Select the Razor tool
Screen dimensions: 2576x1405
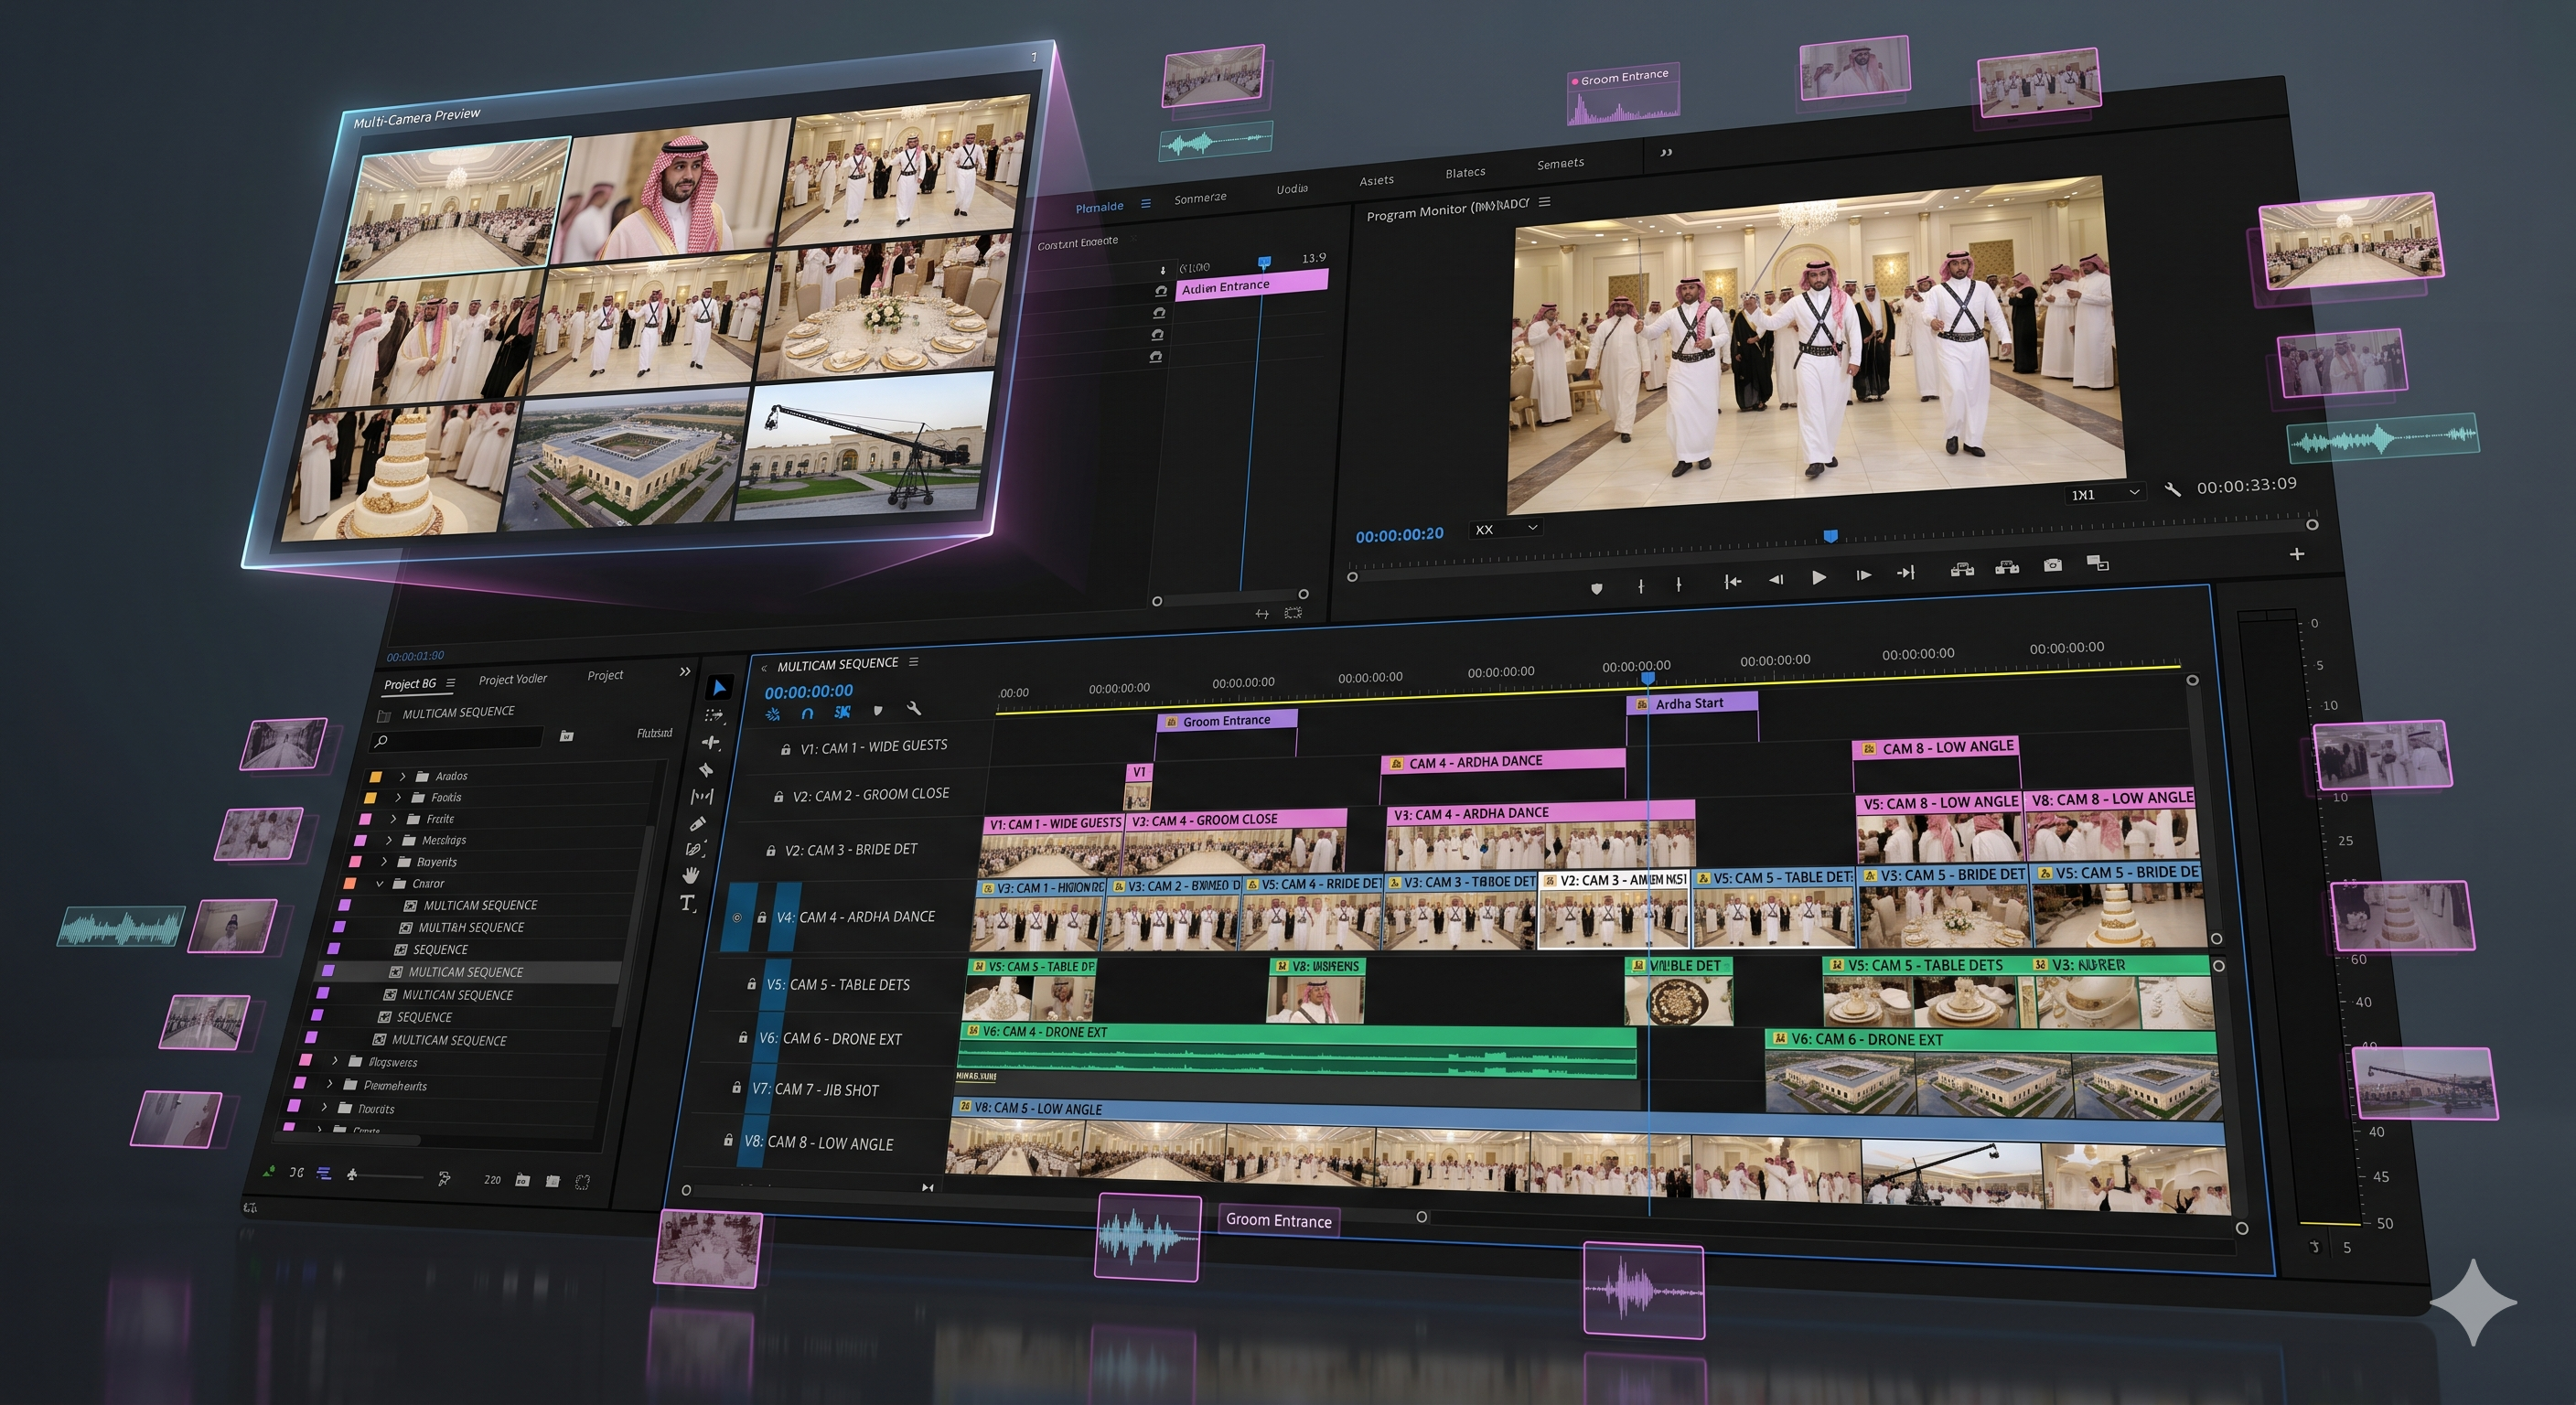706,769
